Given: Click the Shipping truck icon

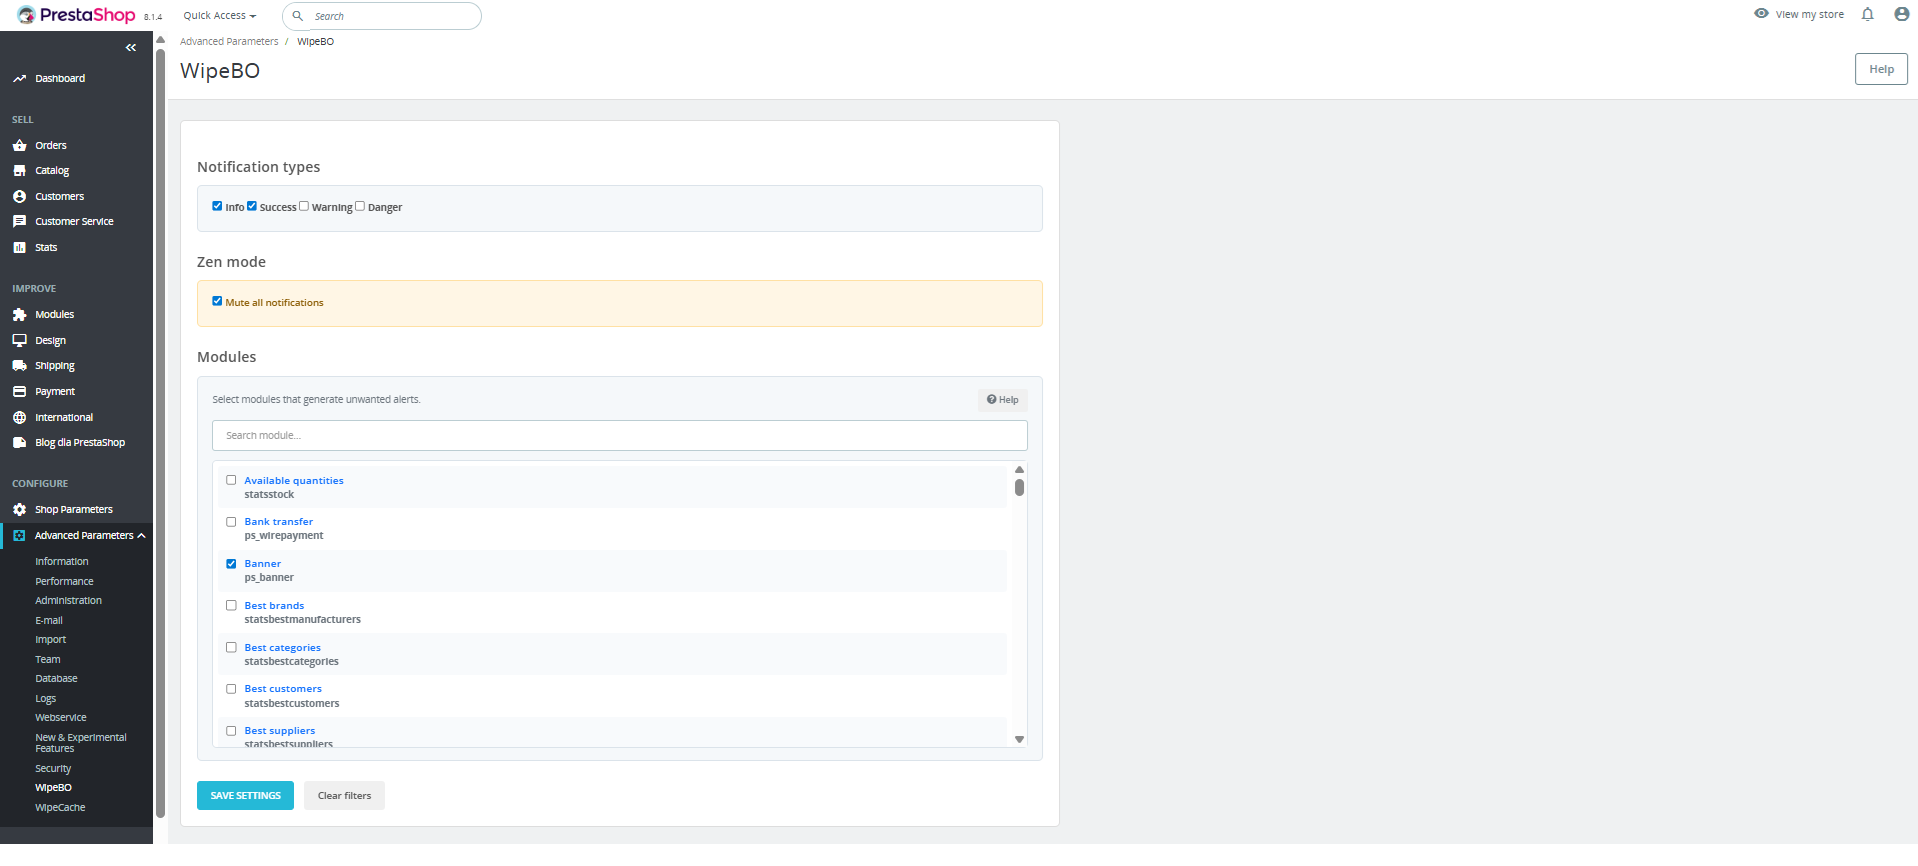Looking at the screenshot, I should point(19,366).
